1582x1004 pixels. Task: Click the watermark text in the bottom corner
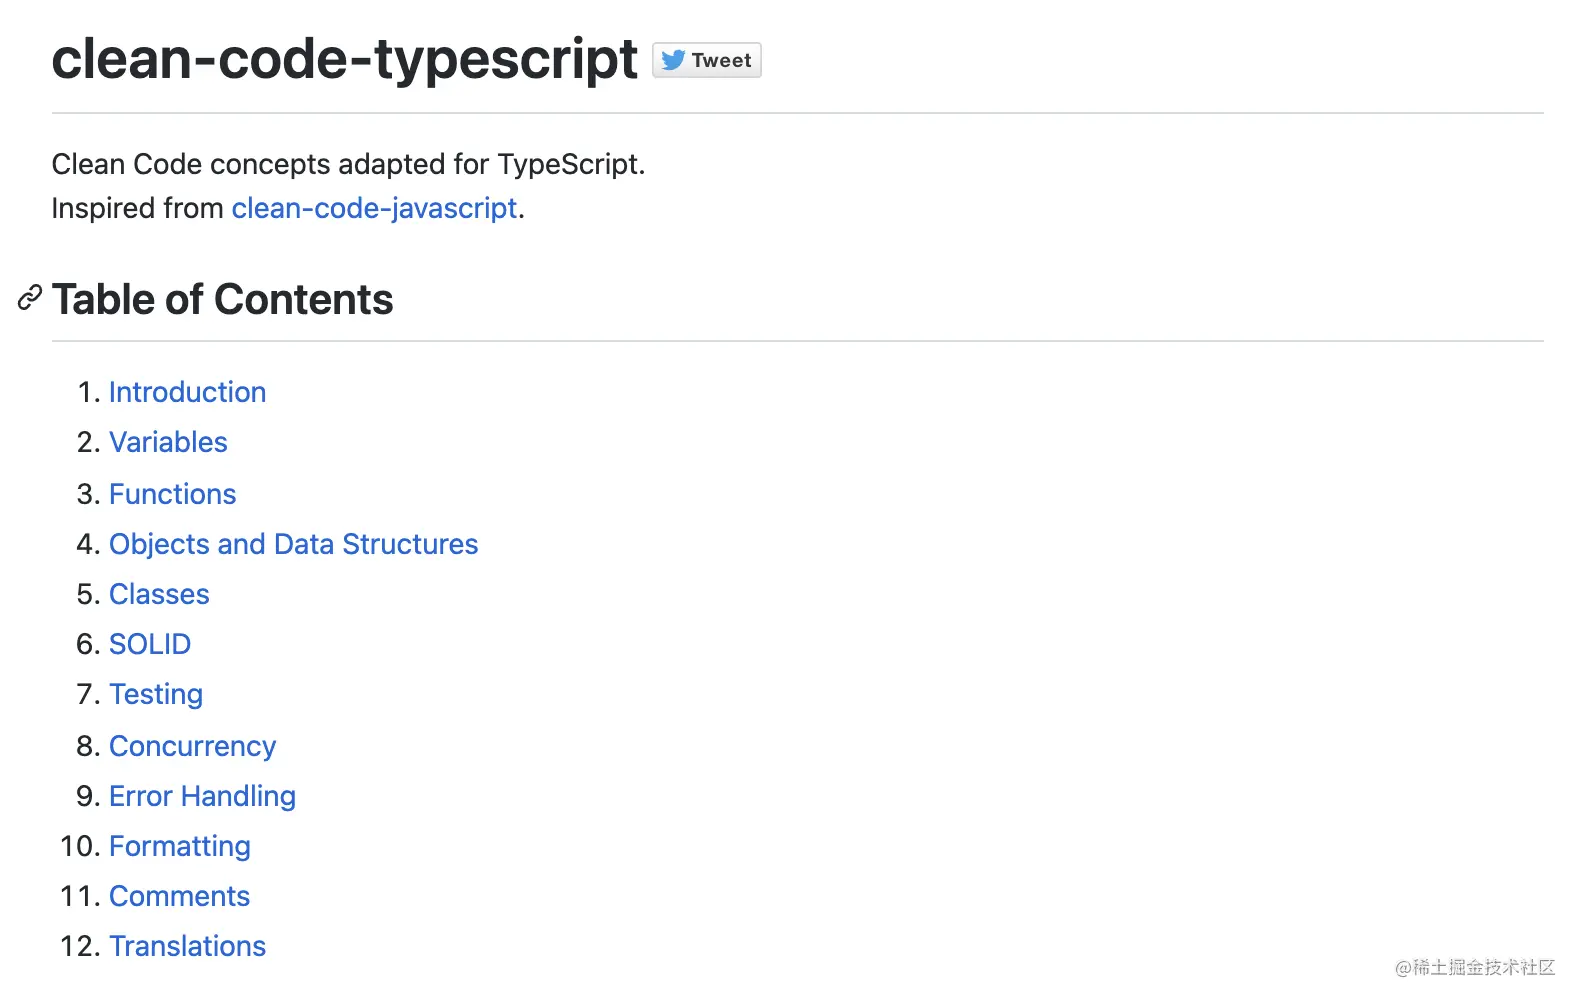pos(1475,967)
